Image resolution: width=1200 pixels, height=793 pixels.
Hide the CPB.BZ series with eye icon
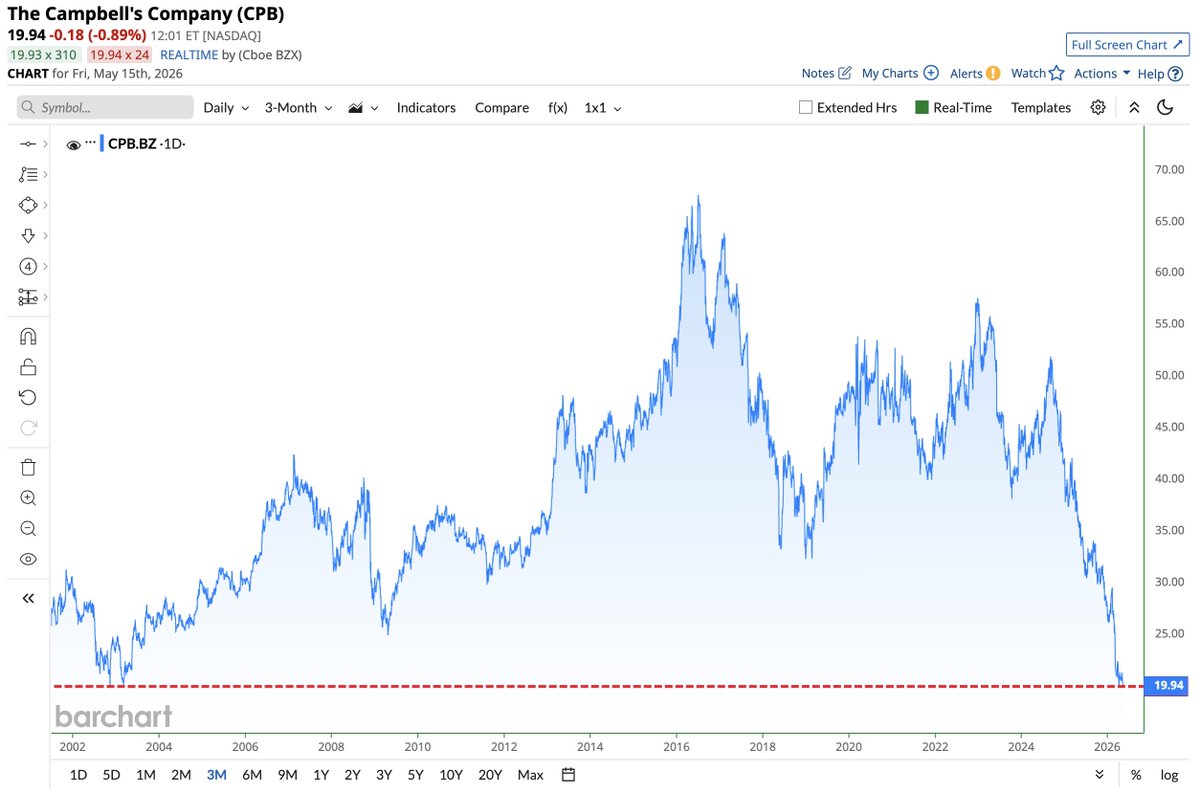click(x=73, y=145)
